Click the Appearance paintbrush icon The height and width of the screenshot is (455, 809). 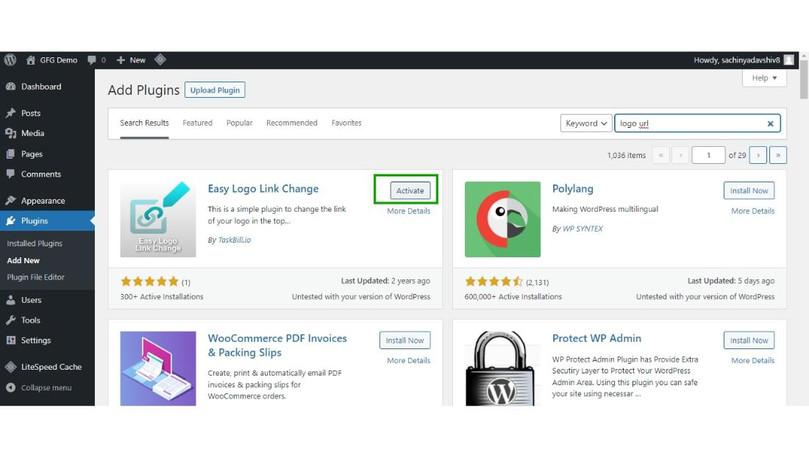click(10, 201)
